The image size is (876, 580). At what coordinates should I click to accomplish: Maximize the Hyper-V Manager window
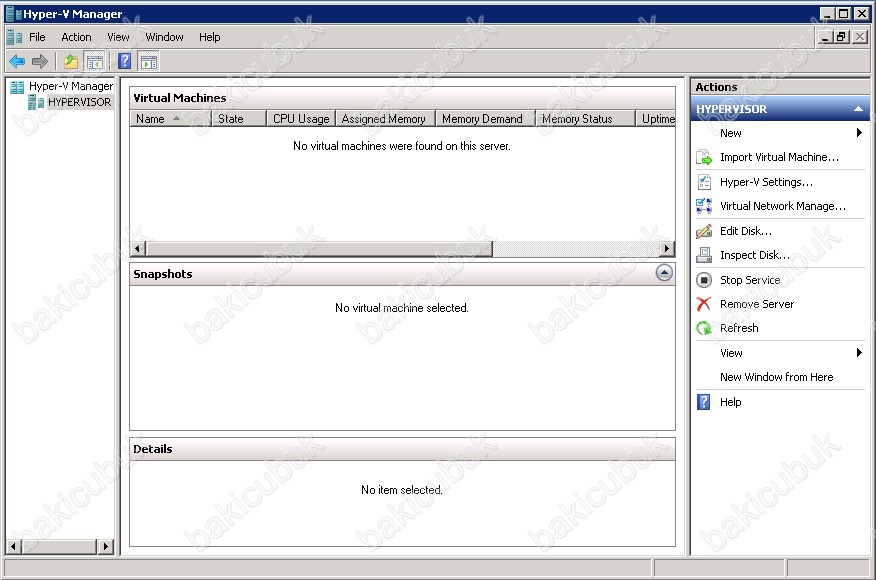point(844,13)
